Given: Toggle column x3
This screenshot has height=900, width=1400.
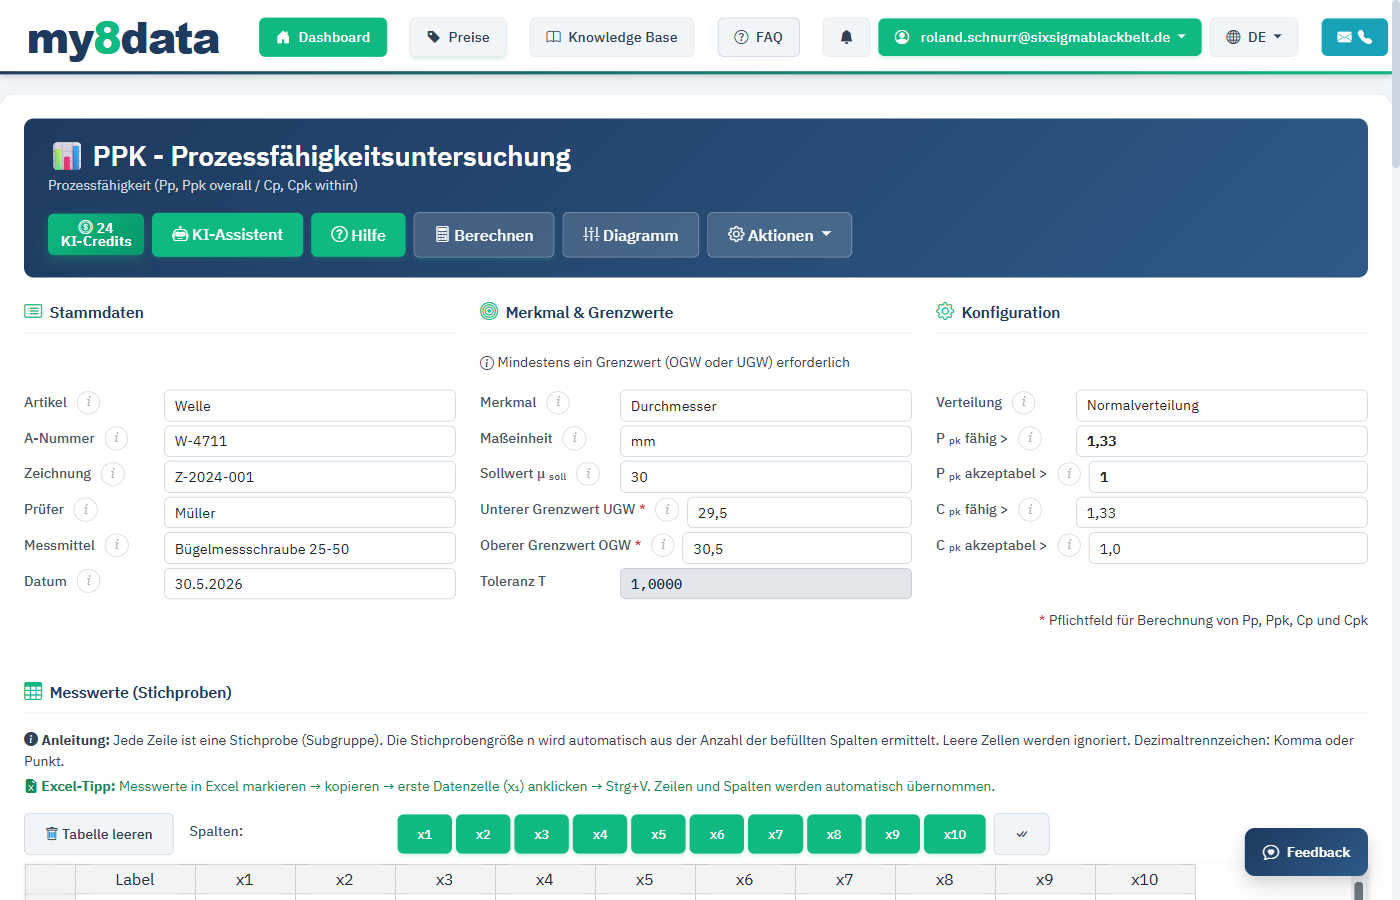Looking at the screenshot, I should (x=542, y=834).
